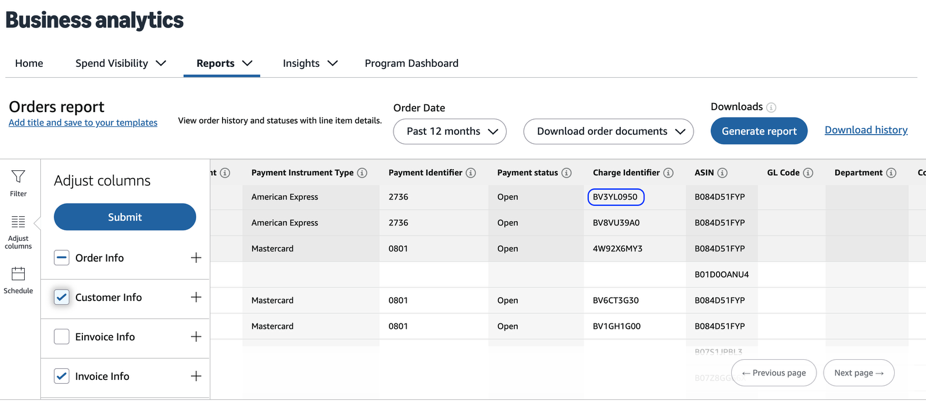Image resolution: width=926 pixels, height=404 pixels.
Task: Open the Filter panel icon
Action: pos(18,177)
